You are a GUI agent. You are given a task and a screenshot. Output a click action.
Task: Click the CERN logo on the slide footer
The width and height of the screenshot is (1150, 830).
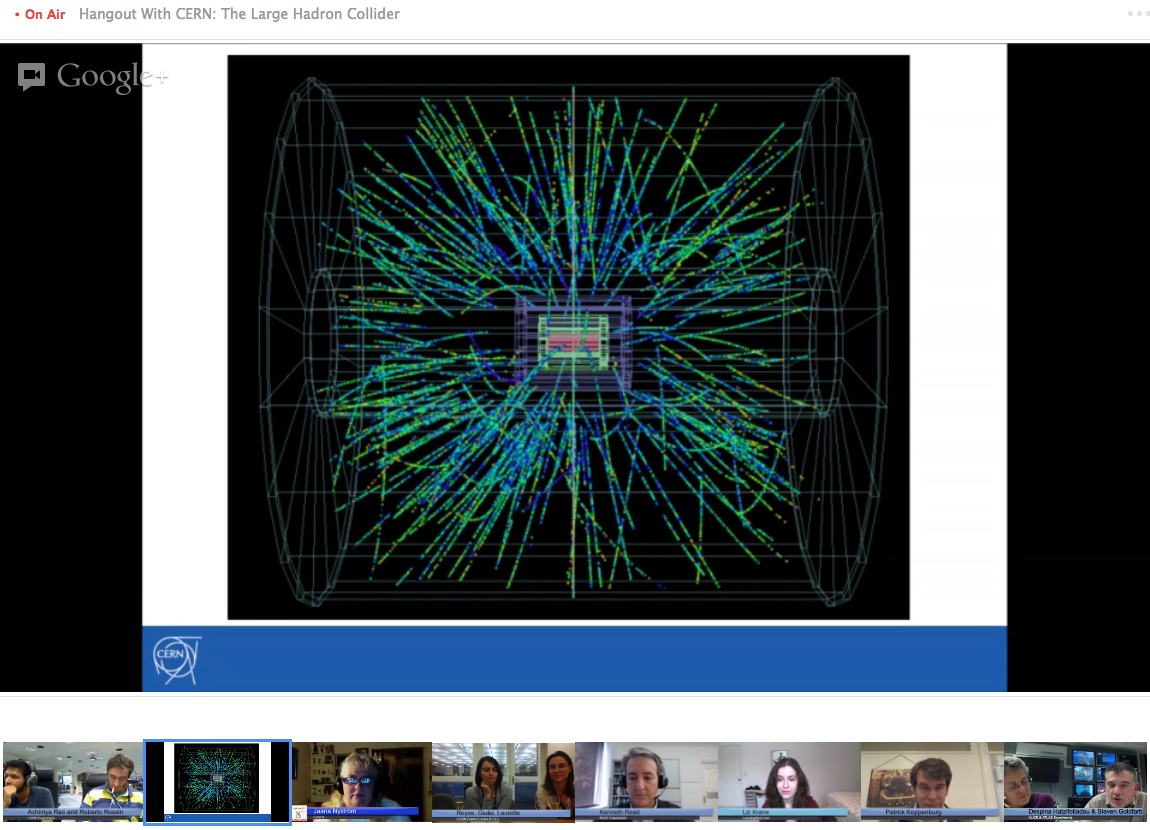pos(176,659)
